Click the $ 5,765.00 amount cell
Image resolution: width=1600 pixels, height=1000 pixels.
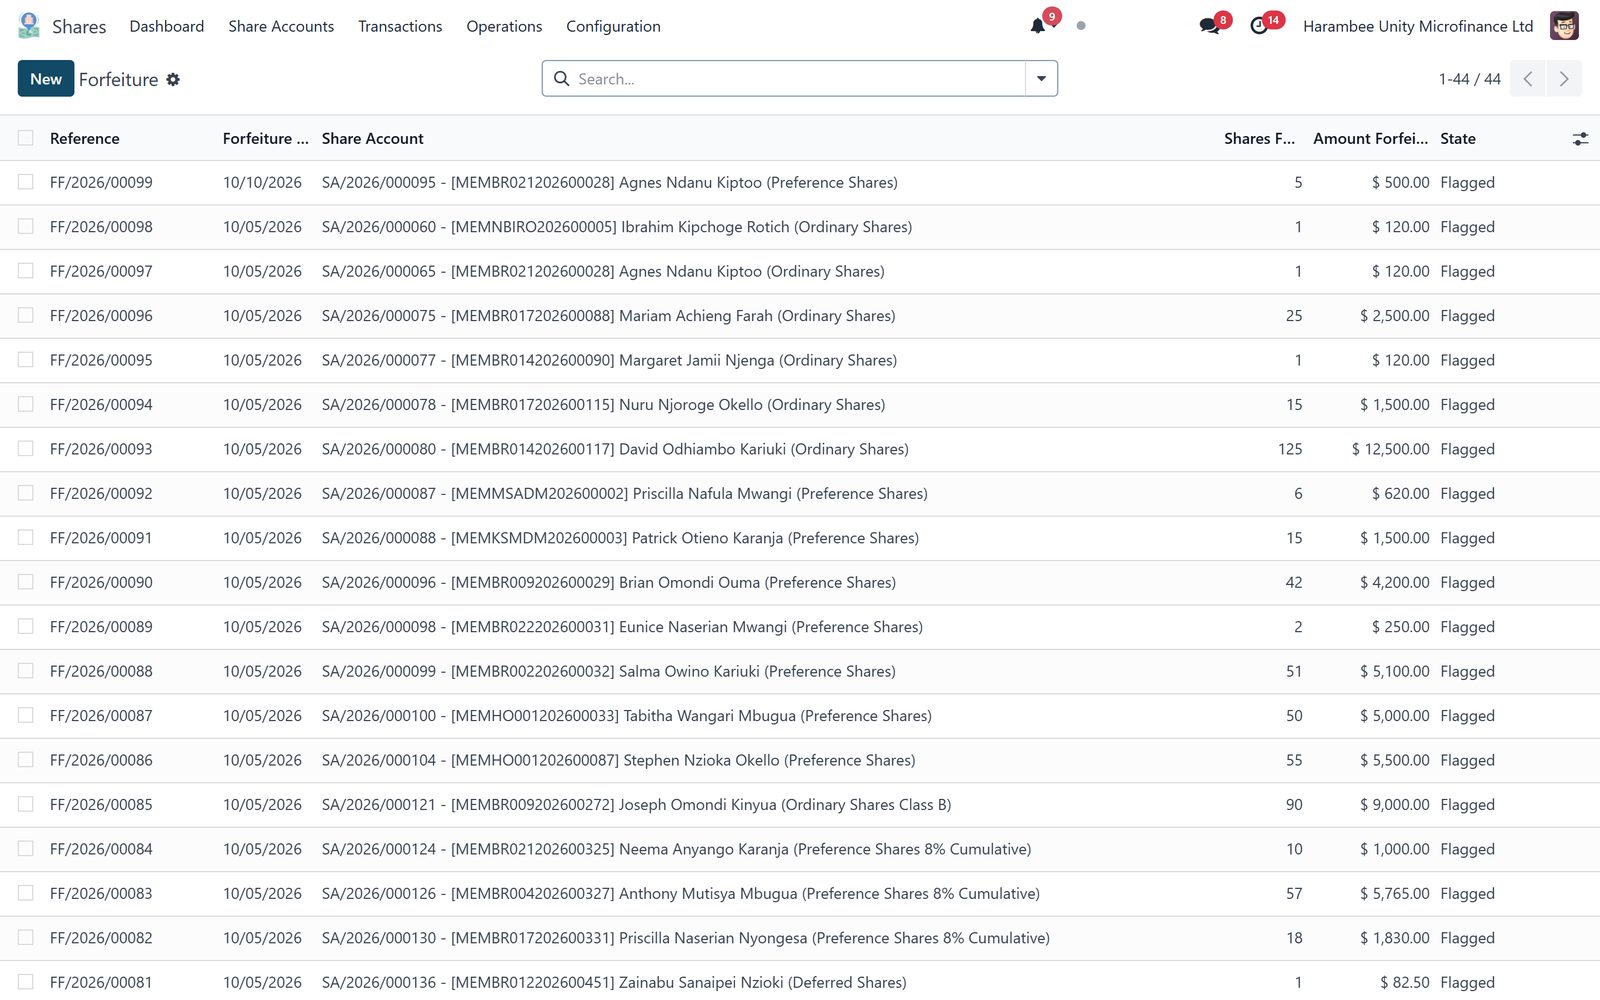pyautogui.click(x=1394, y=894)
